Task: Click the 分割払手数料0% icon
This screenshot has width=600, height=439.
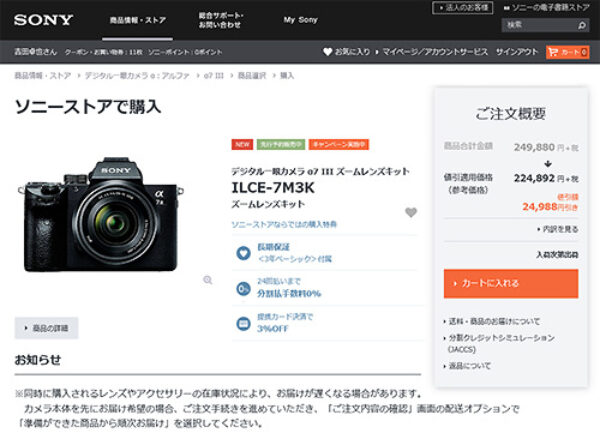Action: [243, 288]
